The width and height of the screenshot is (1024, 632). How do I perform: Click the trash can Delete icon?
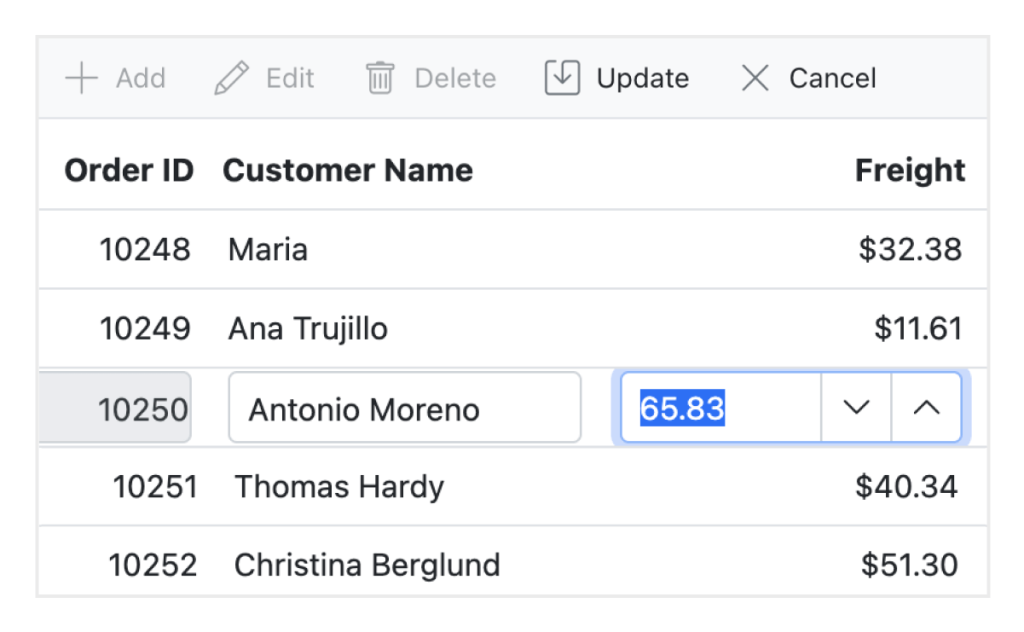pyautogui.click(x=380, y=78)
